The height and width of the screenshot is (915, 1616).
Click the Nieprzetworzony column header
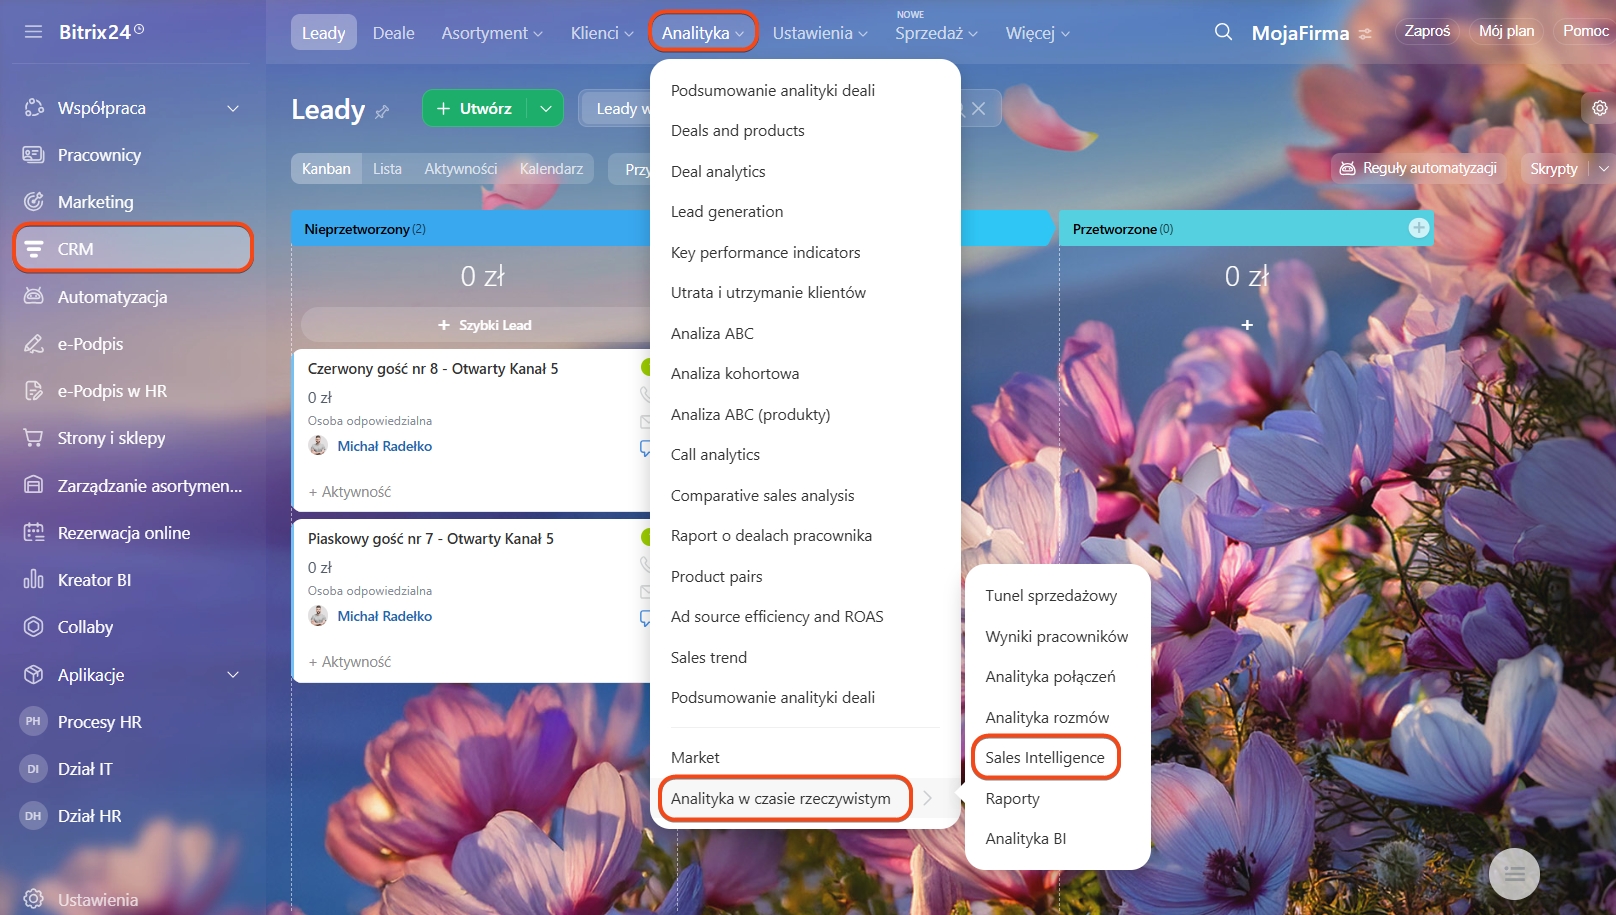(x=471, y=229)
